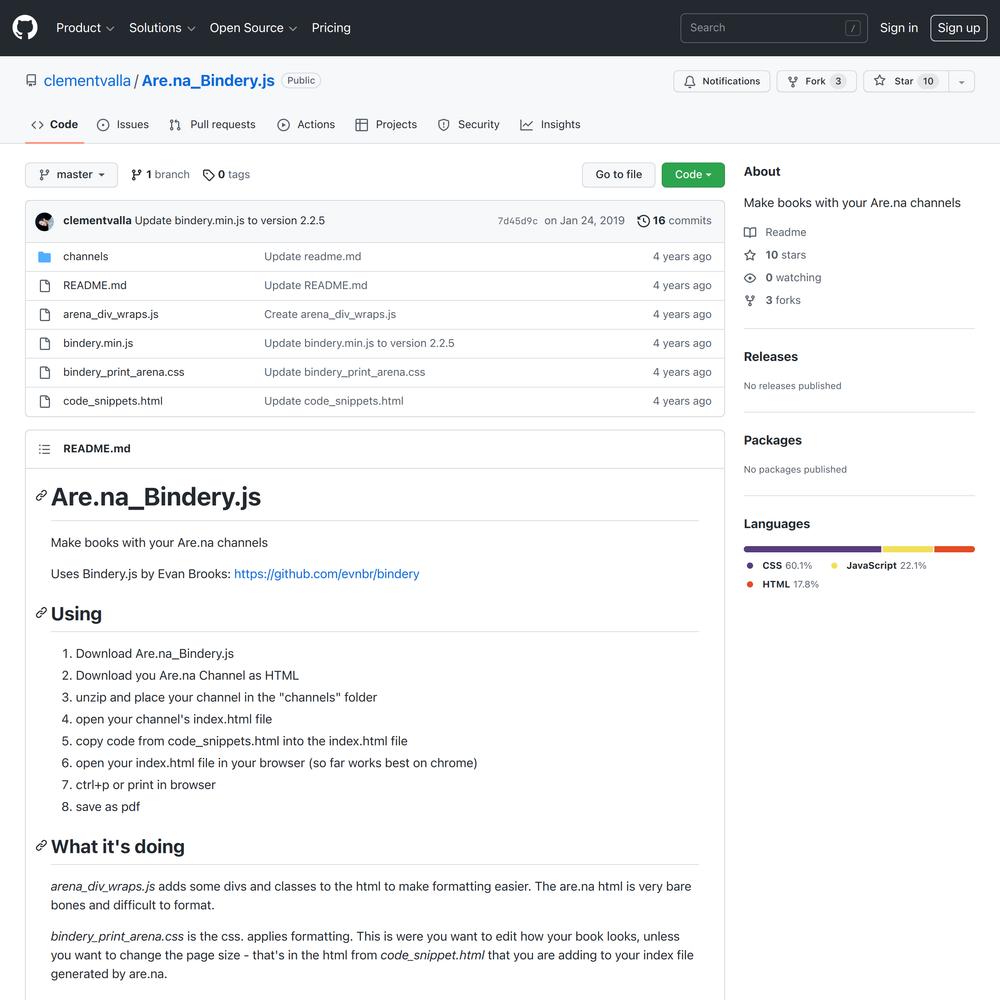The width and height of the screenshot is (1000, 1000).
Task: Switch to the Insights tab
Action: point(550,125)
